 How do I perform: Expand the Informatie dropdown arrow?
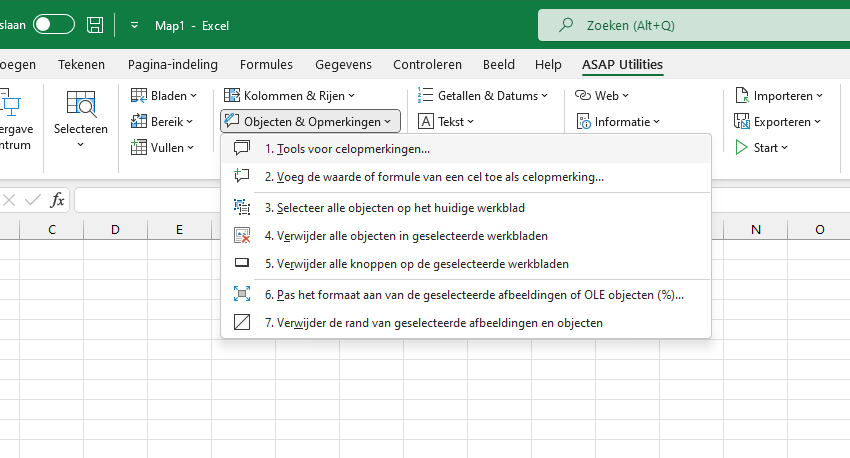[656, 122]
